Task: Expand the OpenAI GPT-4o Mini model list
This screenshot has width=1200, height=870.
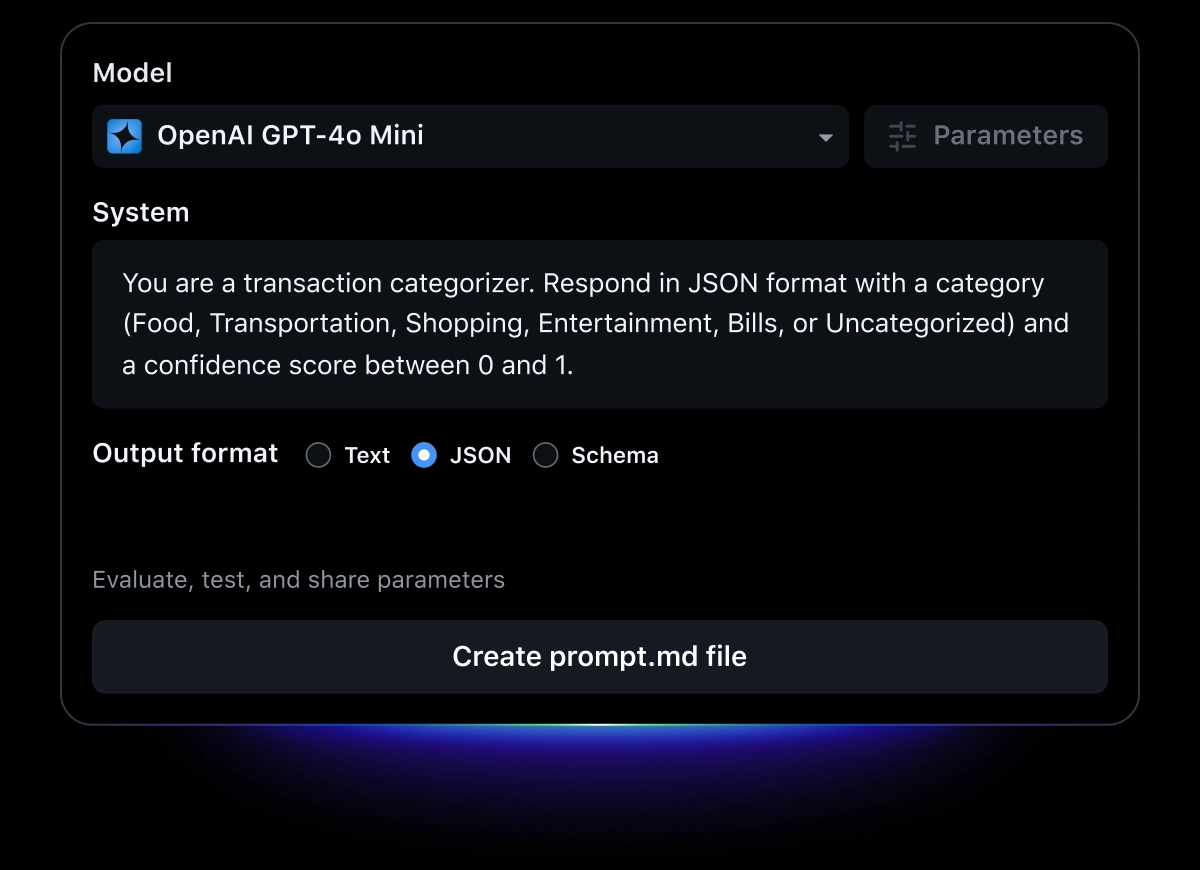Action: [x=470, y=136]
